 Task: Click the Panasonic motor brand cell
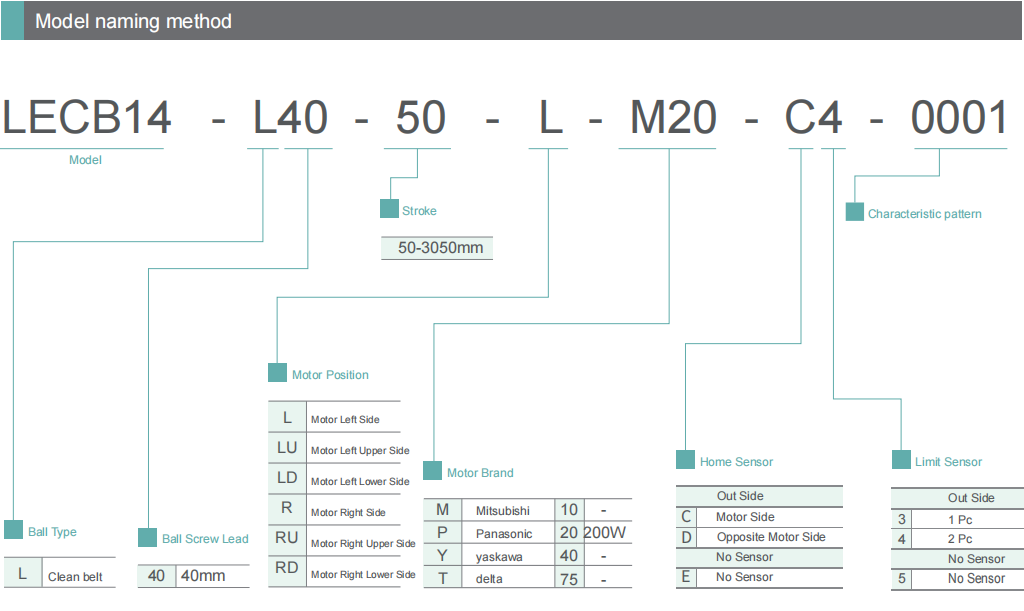coord(504,534)
